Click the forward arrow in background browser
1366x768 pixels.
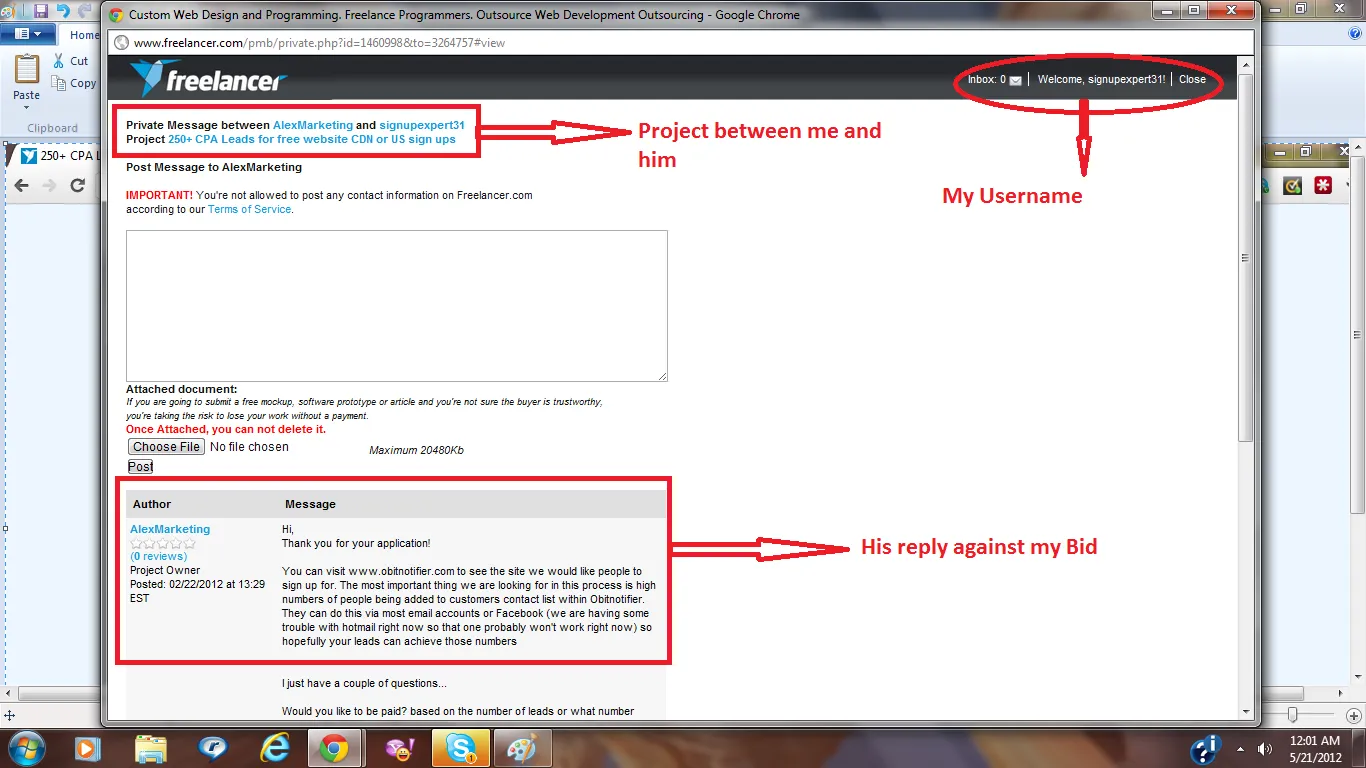tap(49, 185)
